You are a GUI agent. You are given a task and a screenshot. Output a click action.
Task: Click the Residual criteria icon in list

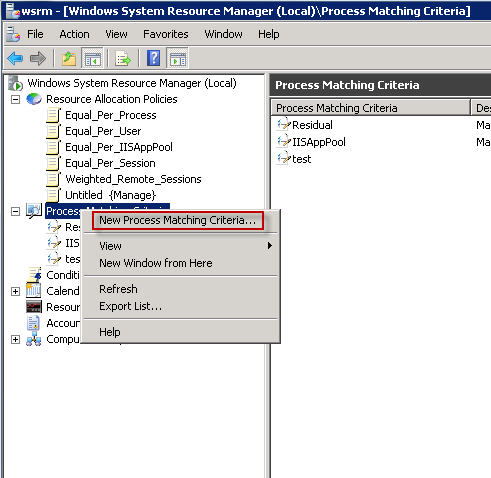click(284, 125)
